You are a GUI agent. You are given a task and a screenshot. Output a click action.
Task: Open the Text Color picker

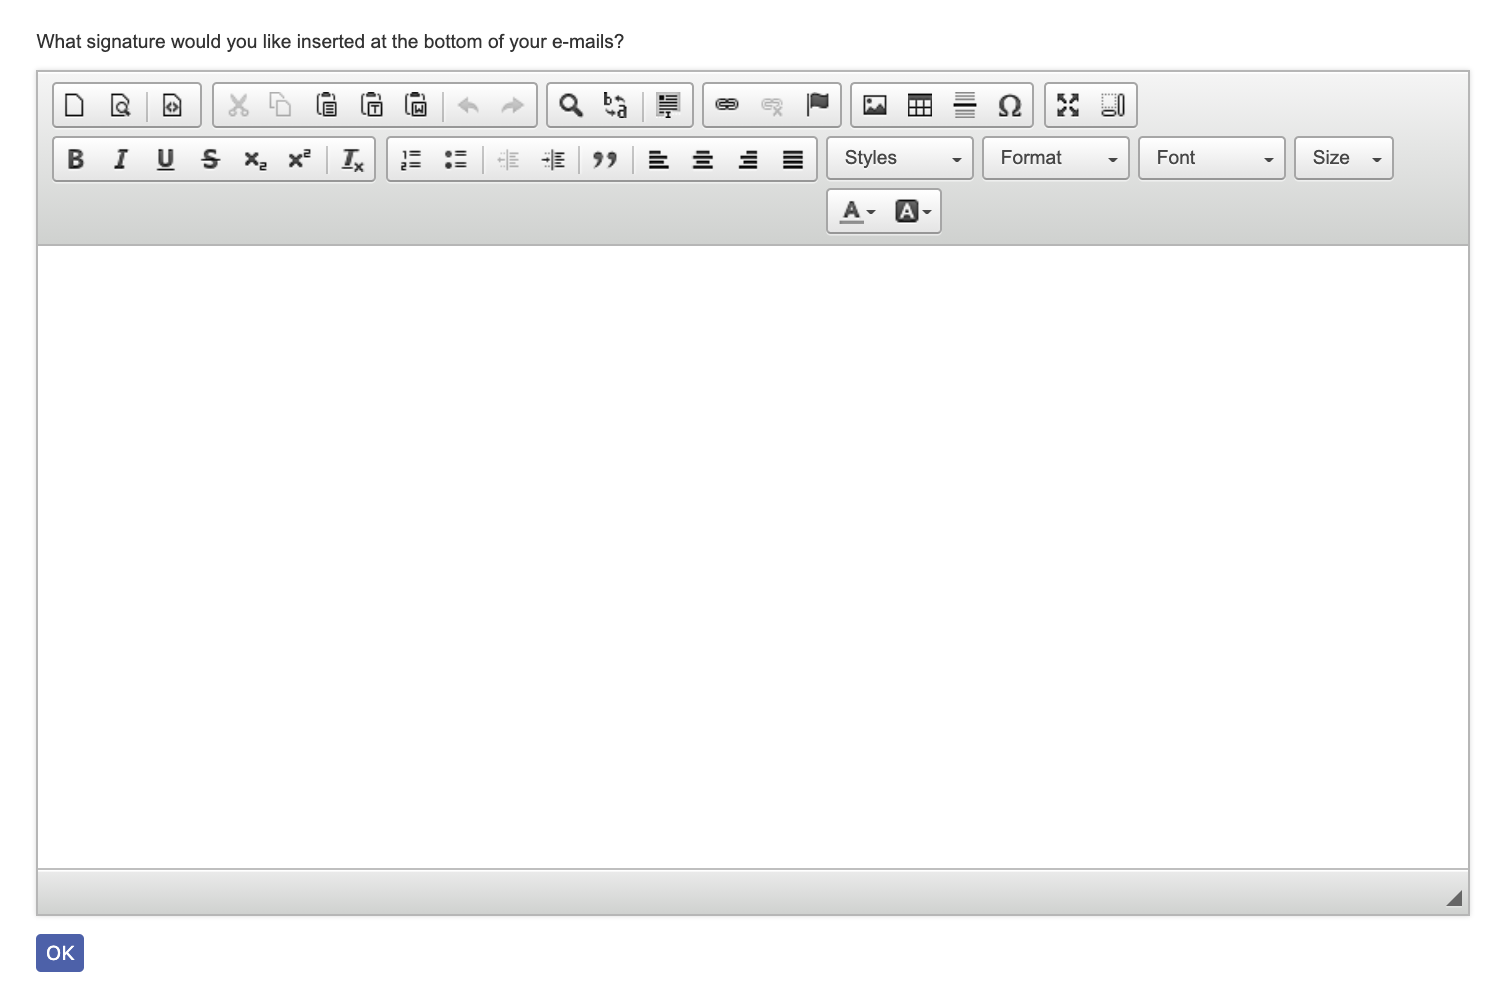click(857, 211)
